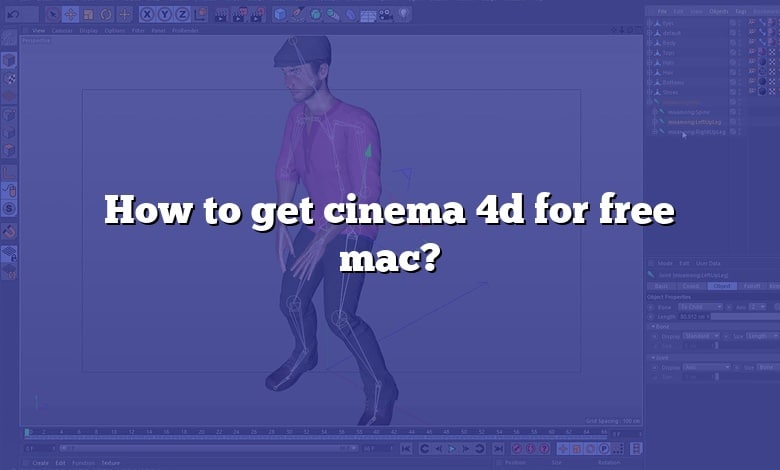The image size is (780, 470).
Task: Select the Body object in the Object Manager
Action: point(669,43)
